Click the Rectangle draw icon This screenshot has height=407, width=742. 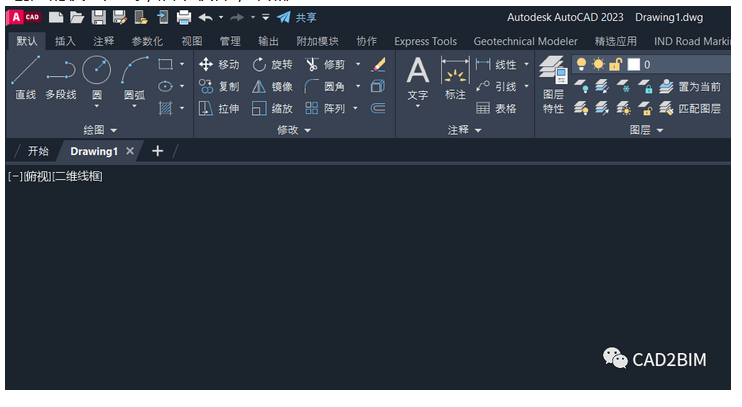click(165, 64)
